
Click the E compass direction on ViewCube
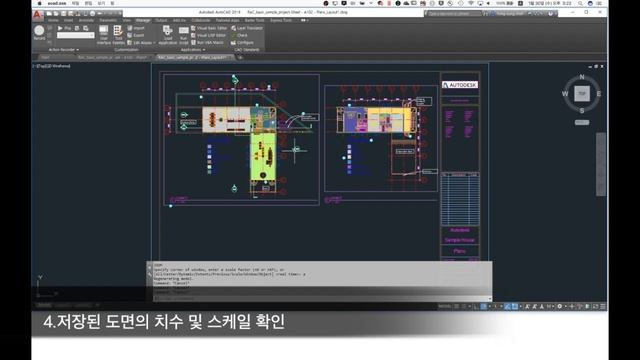[598, 93]
